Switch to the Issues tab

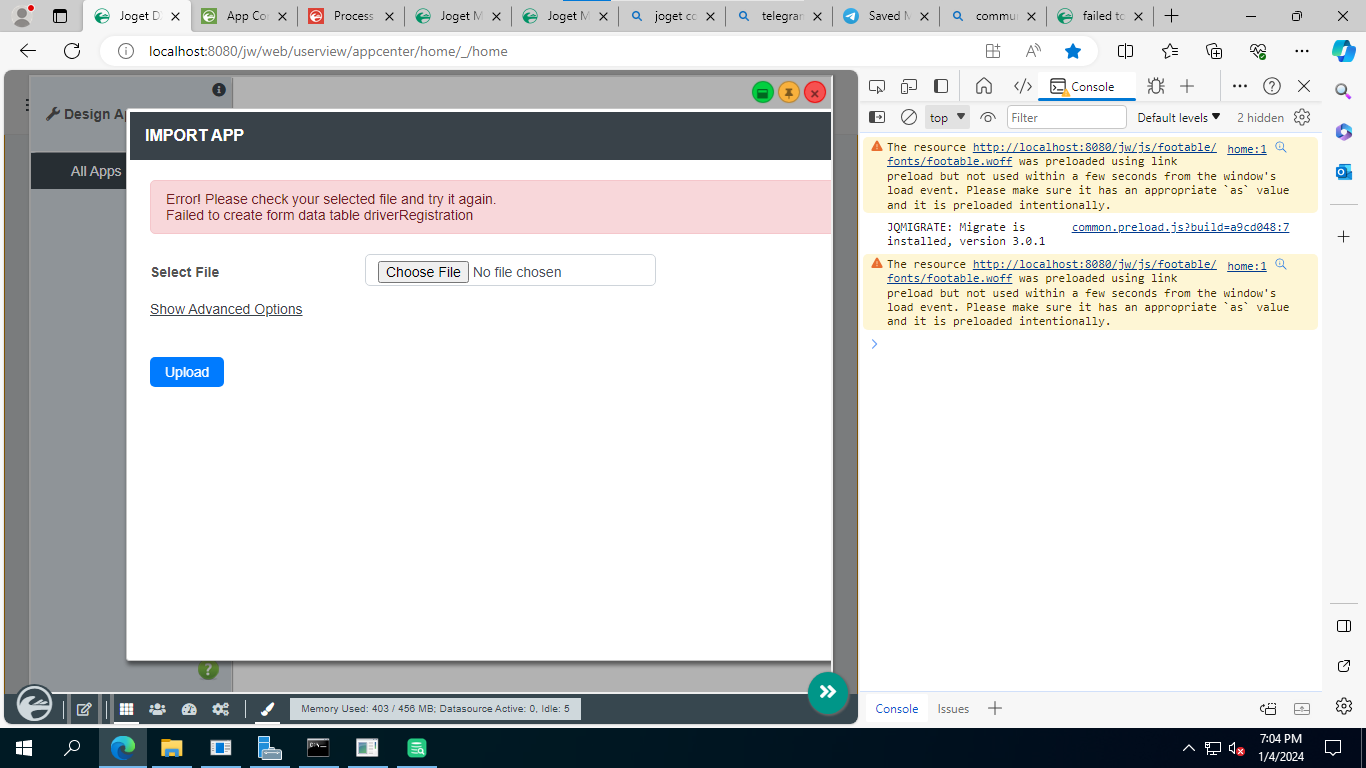952,708
